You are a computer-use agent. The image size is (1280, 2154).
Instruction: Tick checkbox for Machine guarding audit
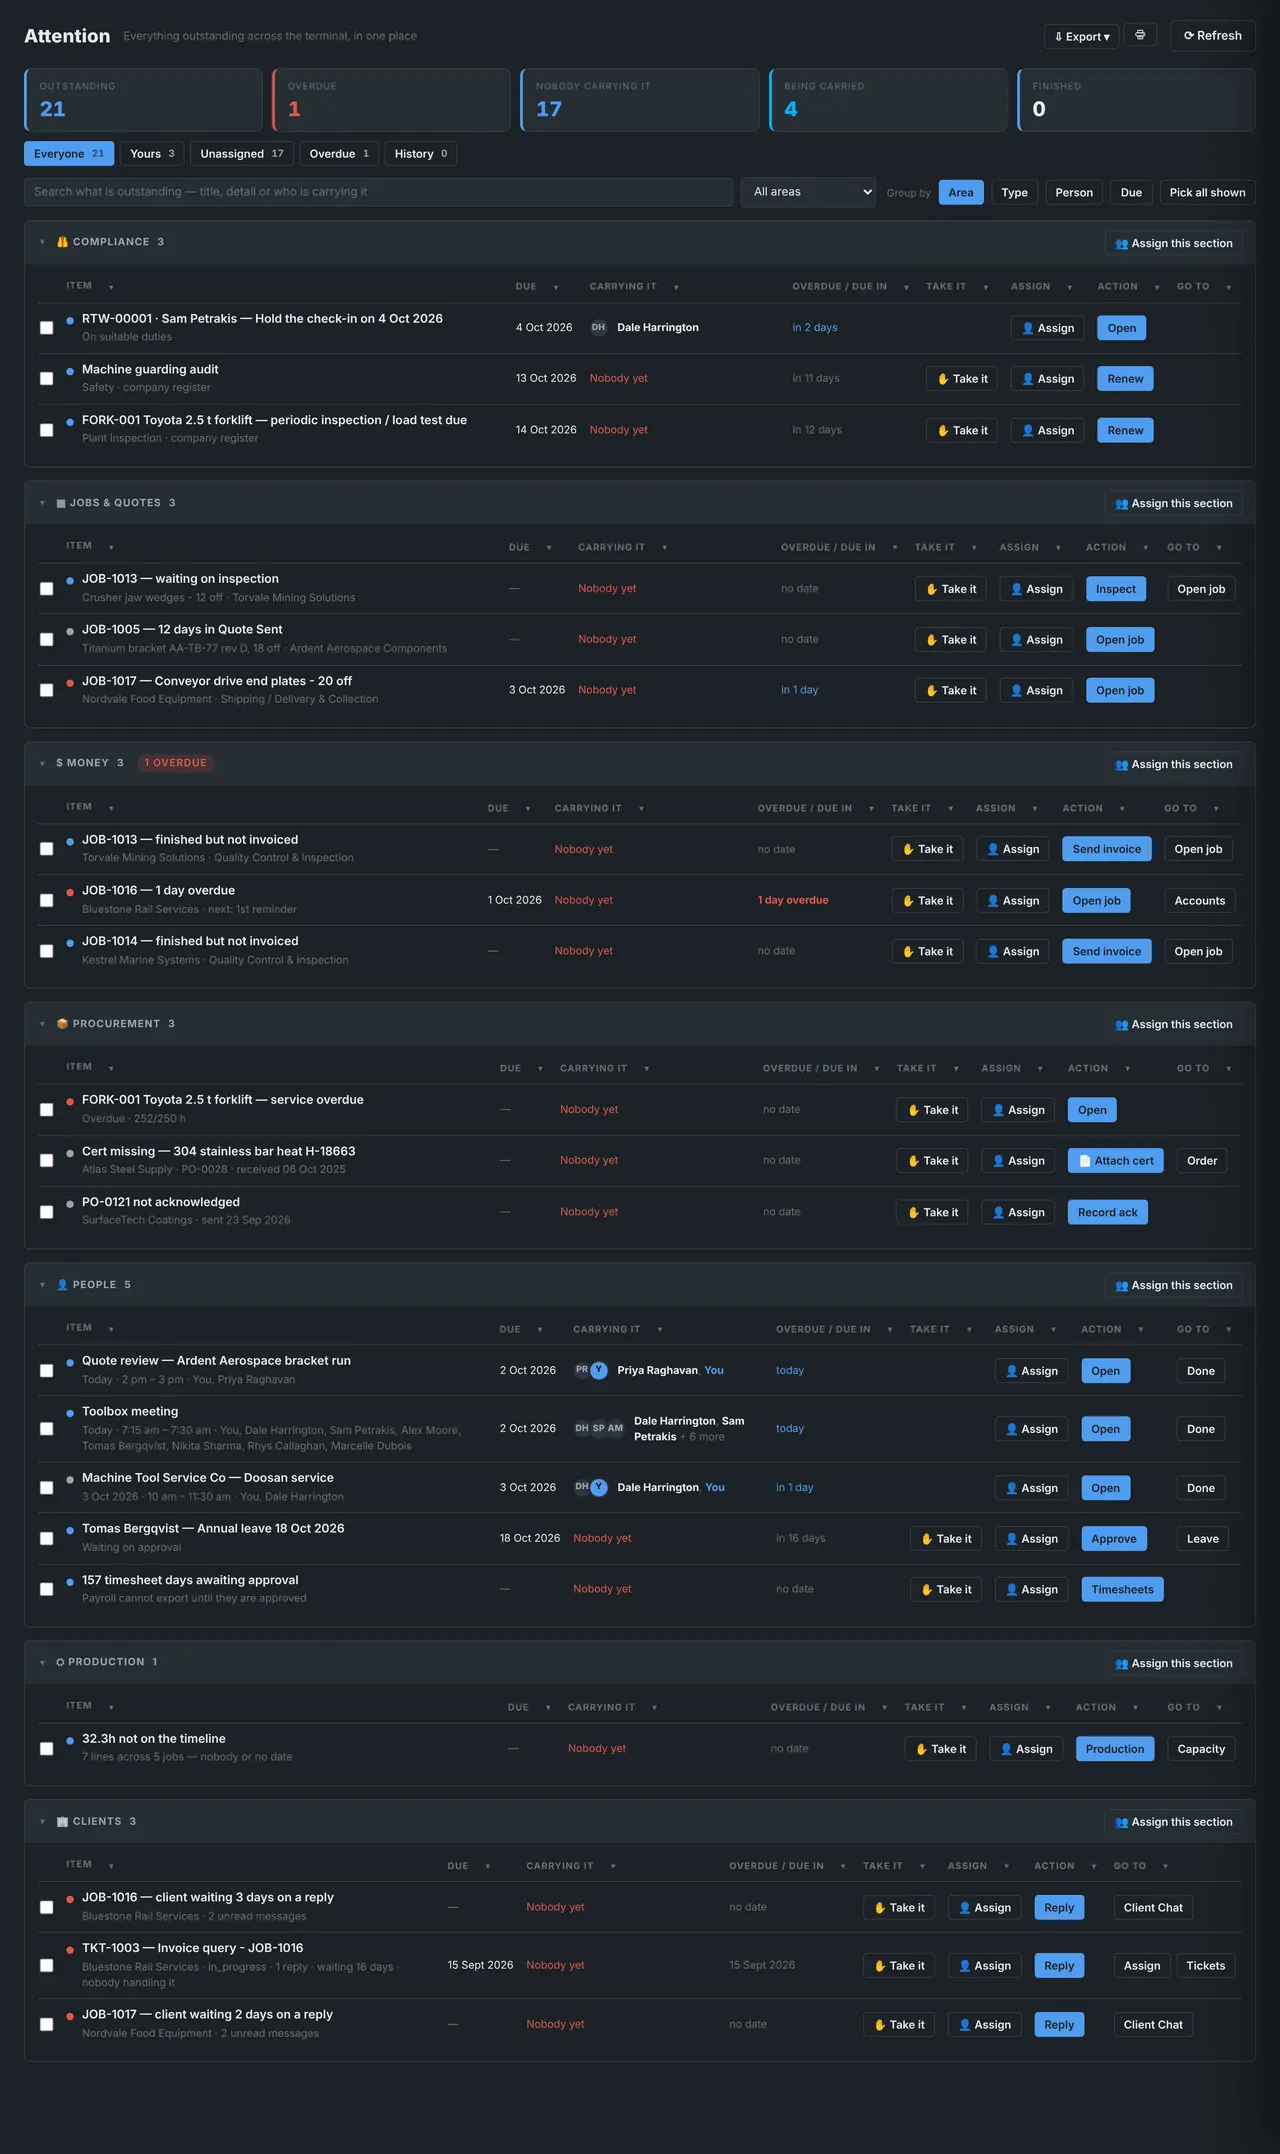46,379
